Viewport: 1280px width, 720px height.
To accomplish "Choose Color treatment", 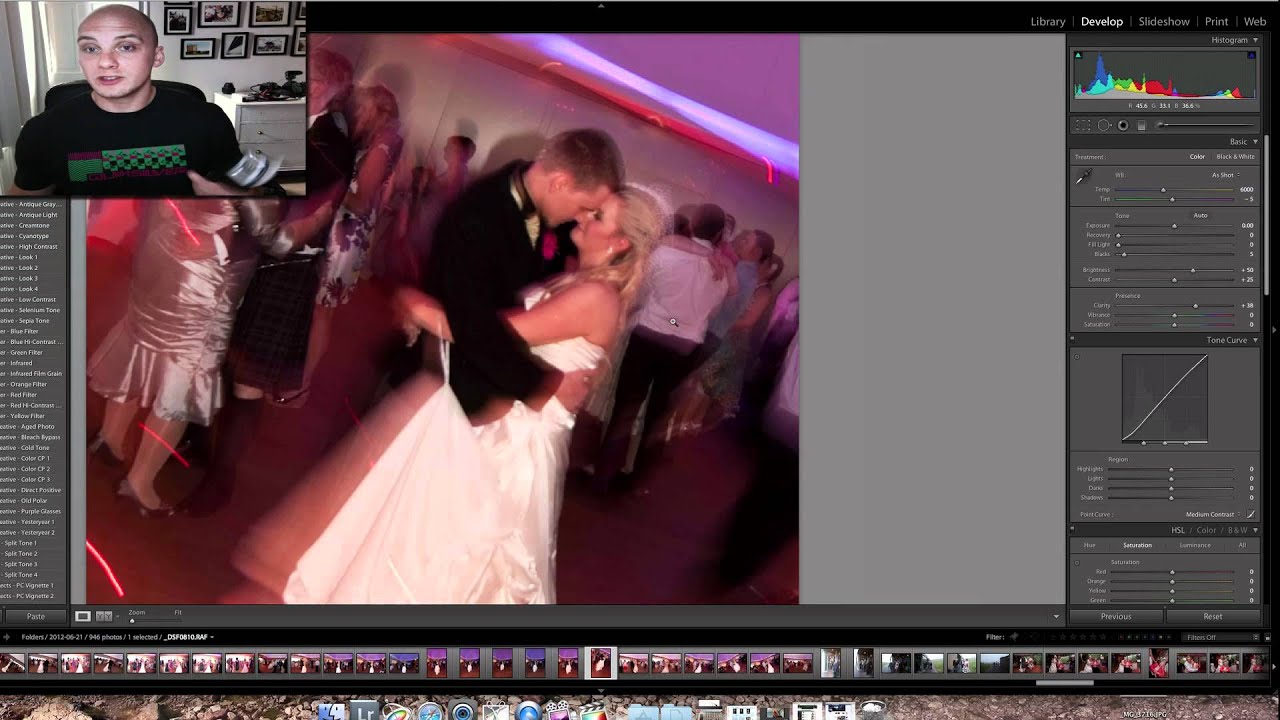I will tap(1197, 157).
